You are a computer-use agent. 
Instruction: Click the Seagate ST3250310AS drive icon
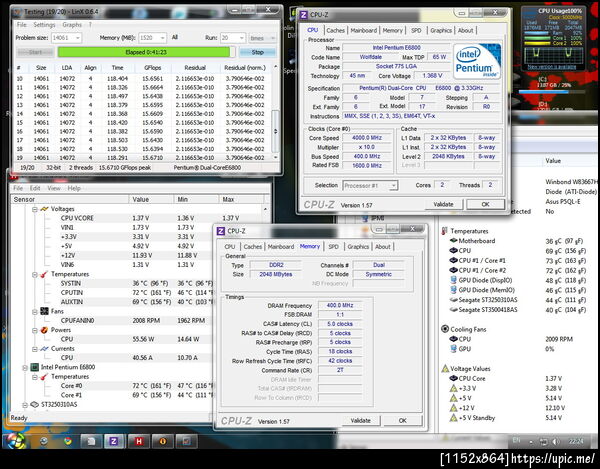[x=453, y=300]
